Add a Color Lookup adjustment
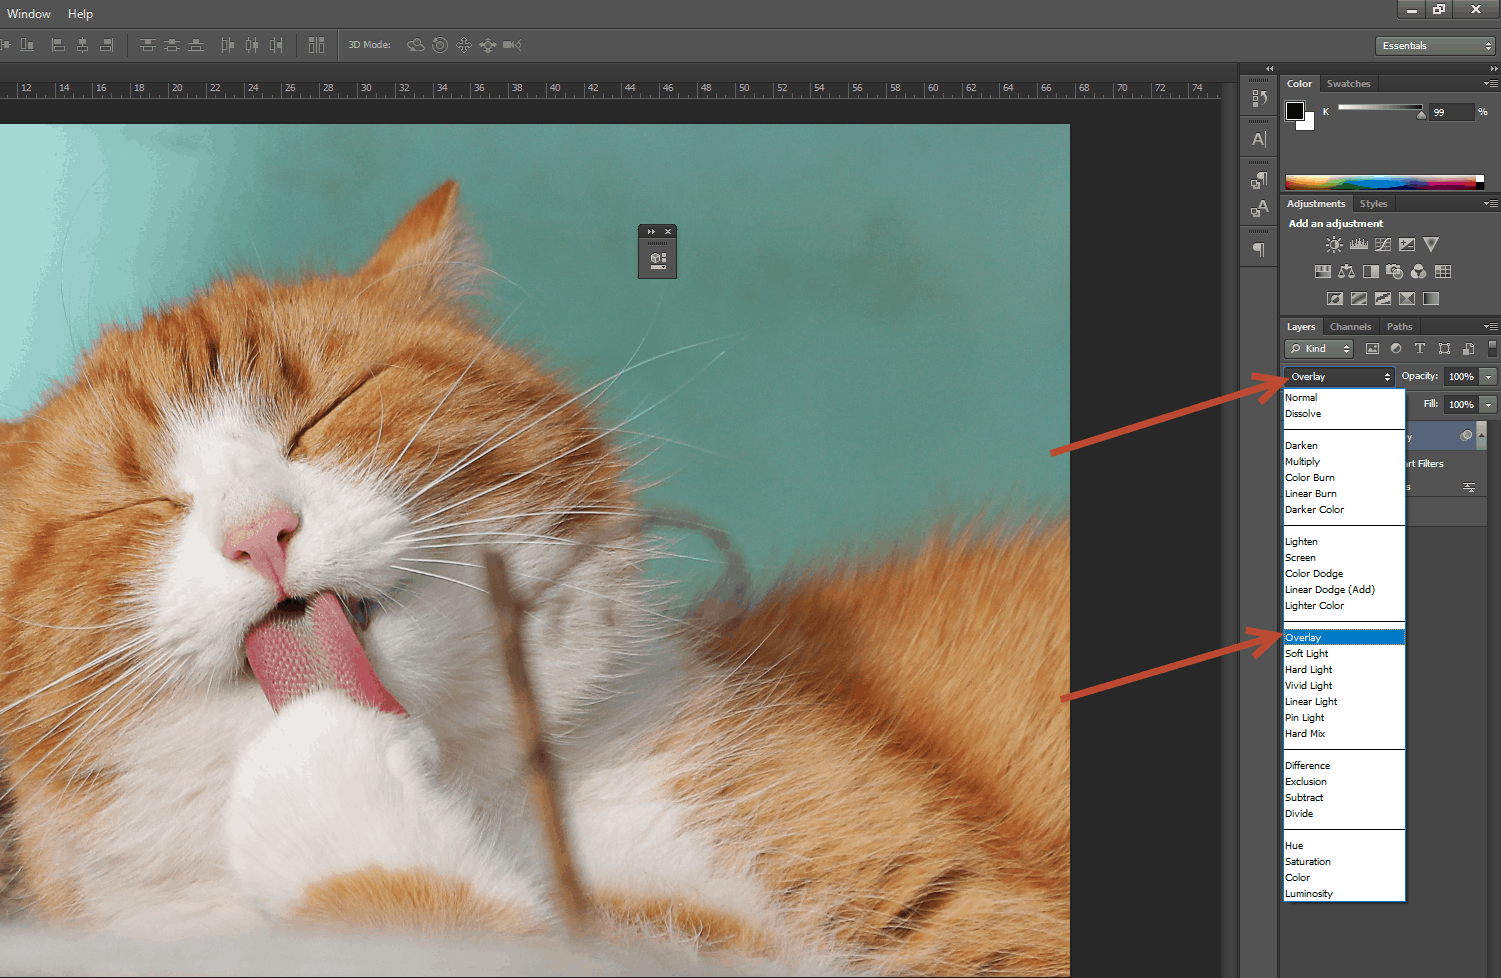Viewport: 1501px width, 978px height. (x=1443, y=271)
